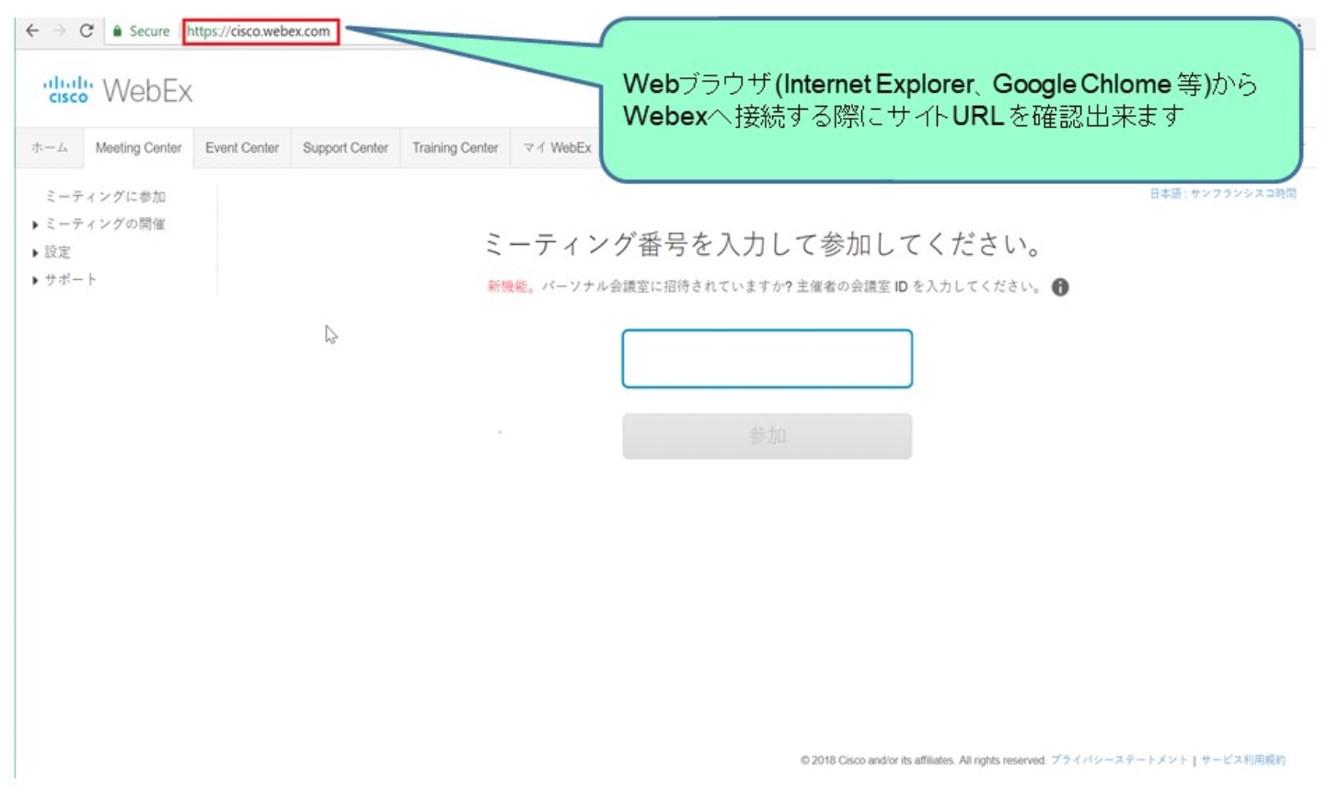Screen dimensions: 1338x800
Task: Open the ホーム tab
Action: (x=49, y=148)
